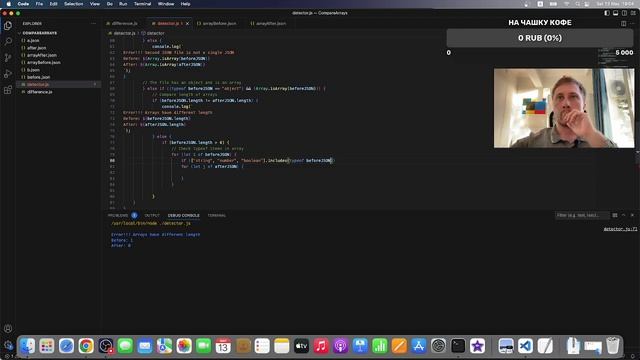Viewport: 640px width, 360px height.
Task: Open the Trash in the Dock
Action: click(x=612, y=346)
